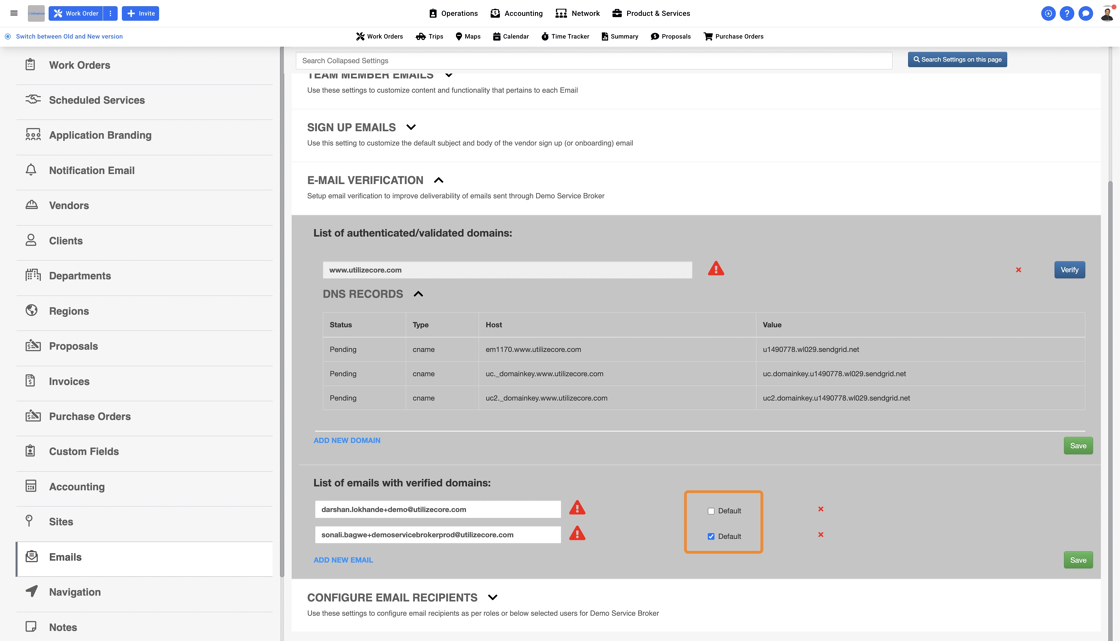Screen dimensions: 1120x641
Task: Remove the www.utilizecore.com domain
Action: click(x=1019, y=270)
